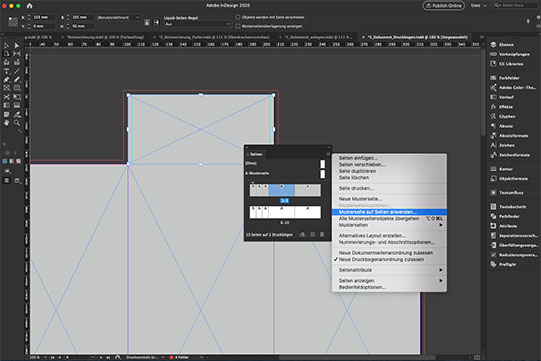Open the Farbfelder panel
The image size is (541, 361).
[x=505, y=78]
